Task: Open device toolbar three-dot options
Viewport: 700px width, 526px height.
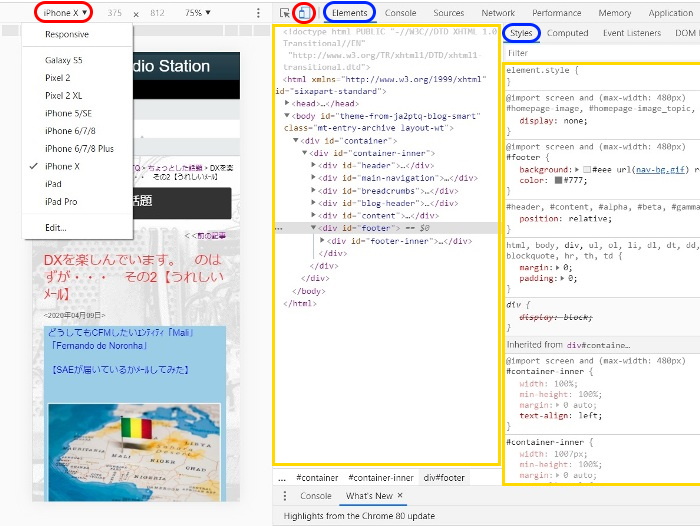Action: click(x=258, y=13)
